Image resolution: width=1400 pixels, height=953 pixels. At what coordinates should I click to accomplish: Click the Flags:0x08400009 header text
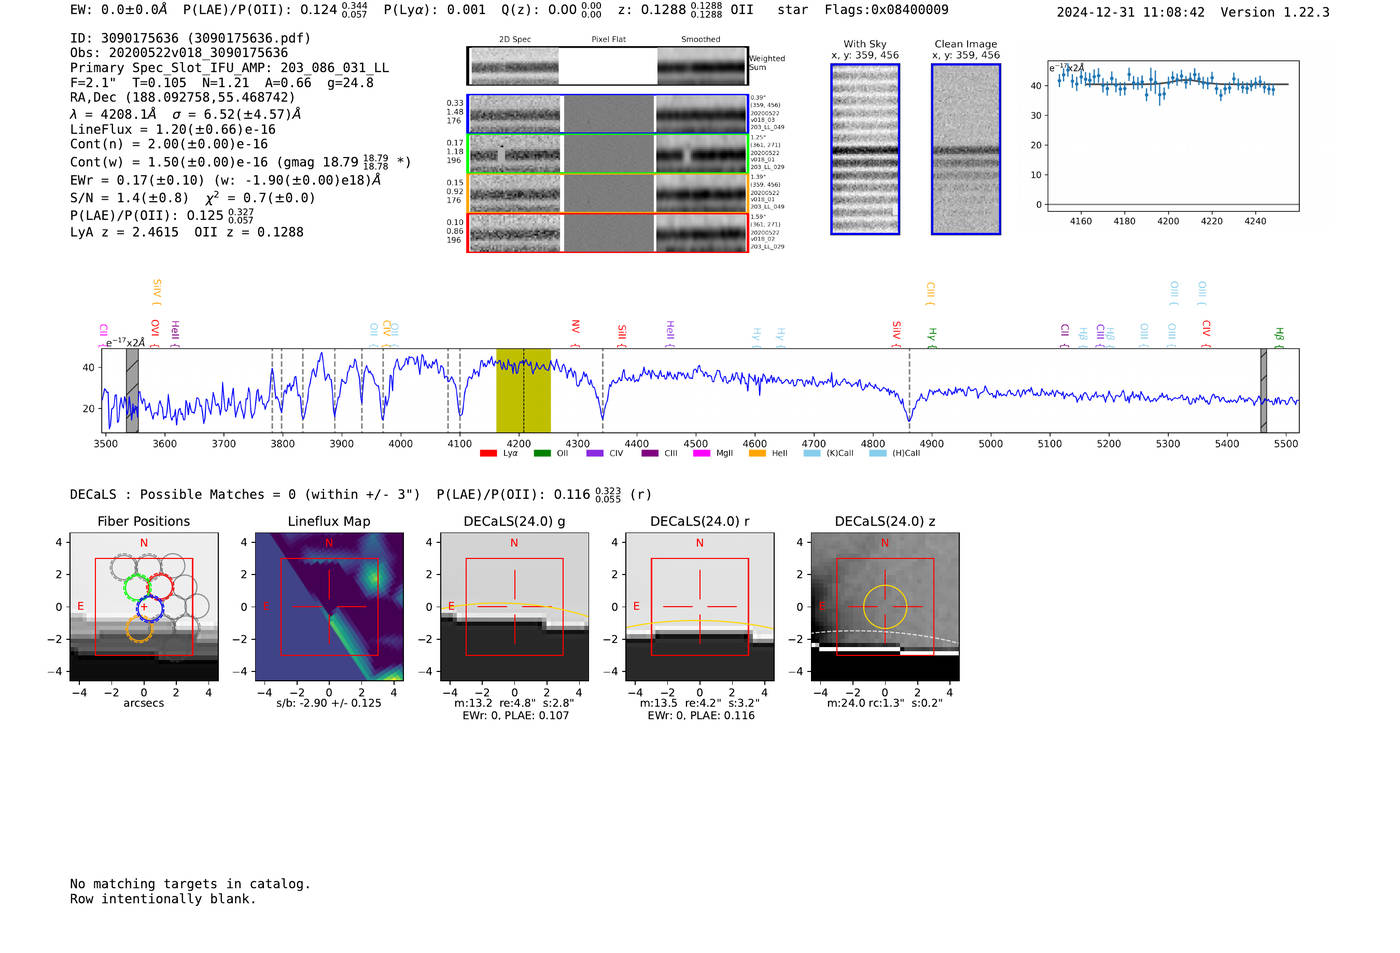click(887, 10)
